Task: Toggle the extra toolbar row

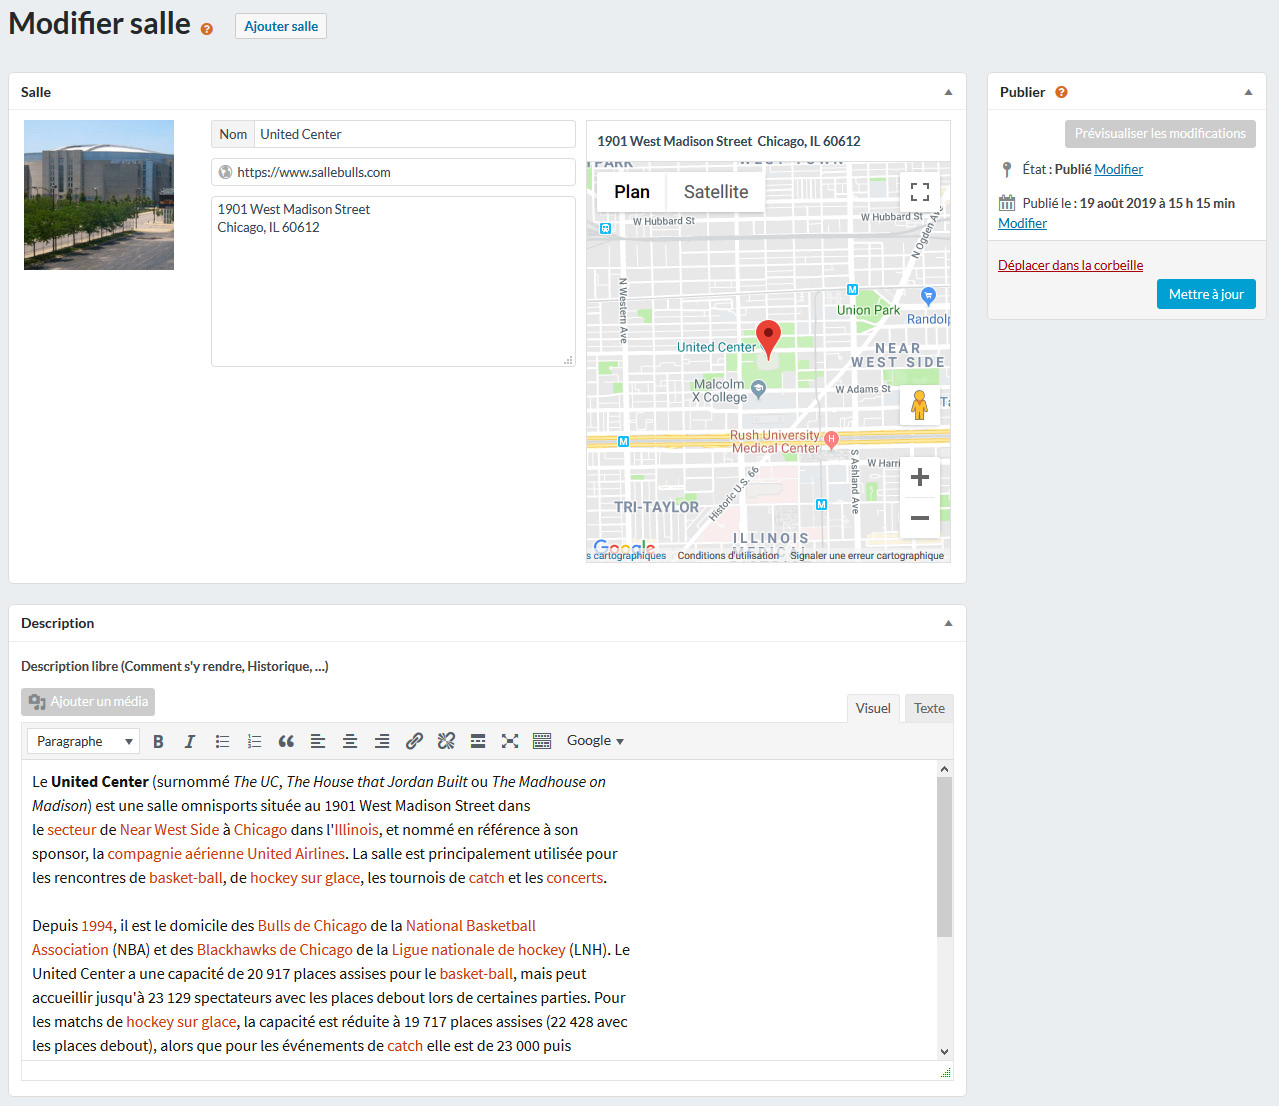Action: coord(542,741)
